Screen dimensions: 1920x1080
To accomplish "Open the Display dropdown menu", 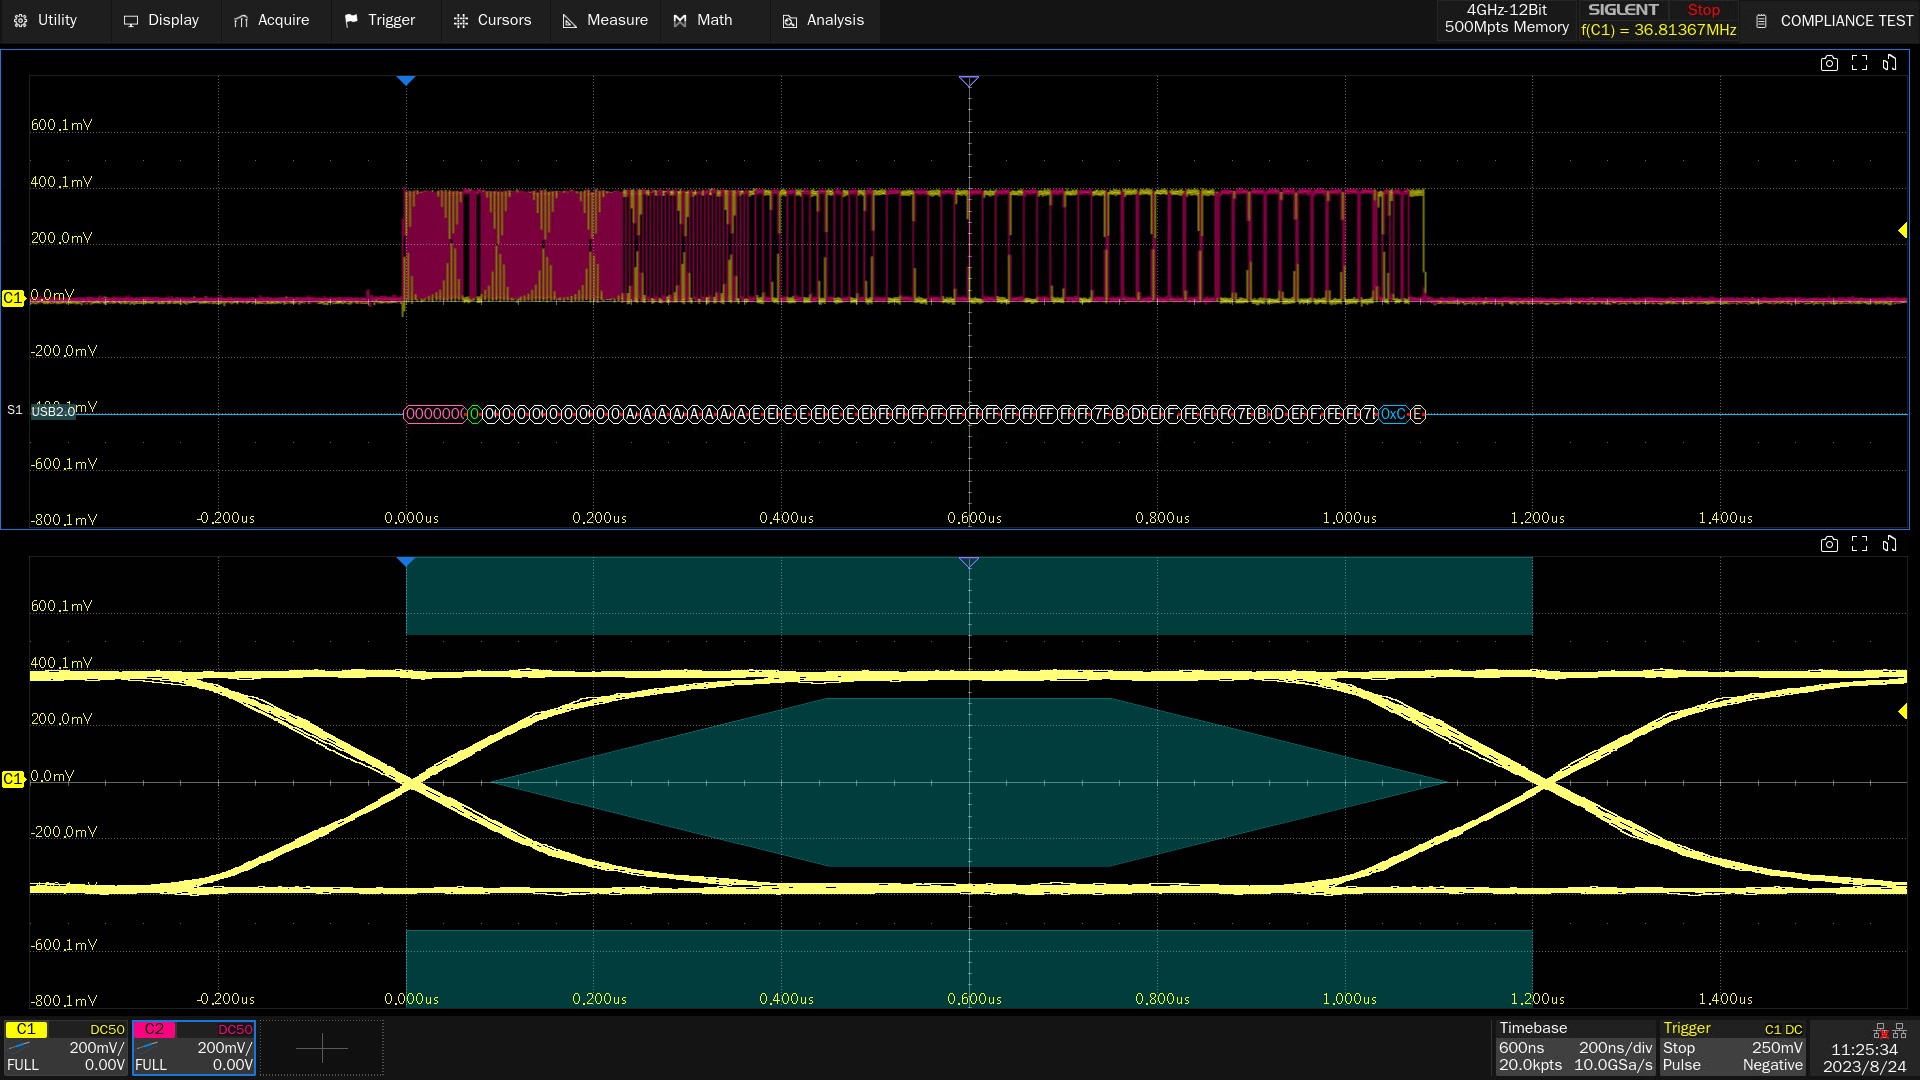I will tap(161, 20).
